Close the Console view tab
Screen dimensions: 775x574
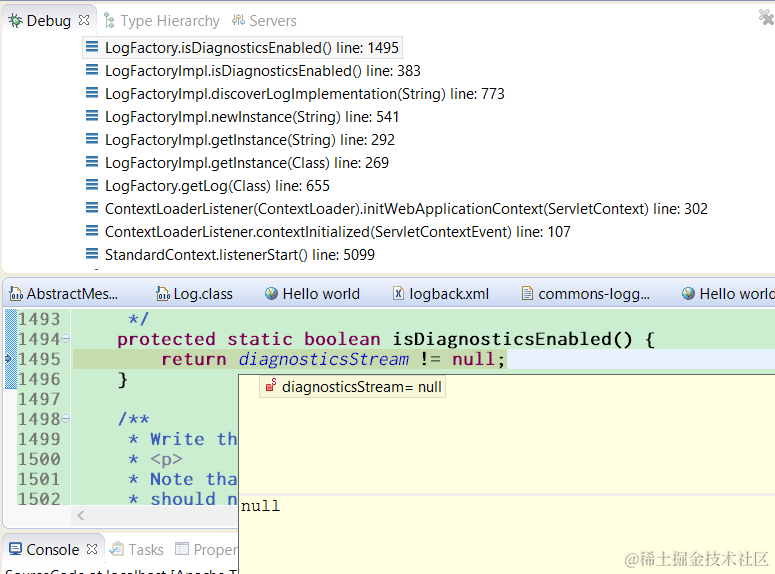click(x=91, y=549)
